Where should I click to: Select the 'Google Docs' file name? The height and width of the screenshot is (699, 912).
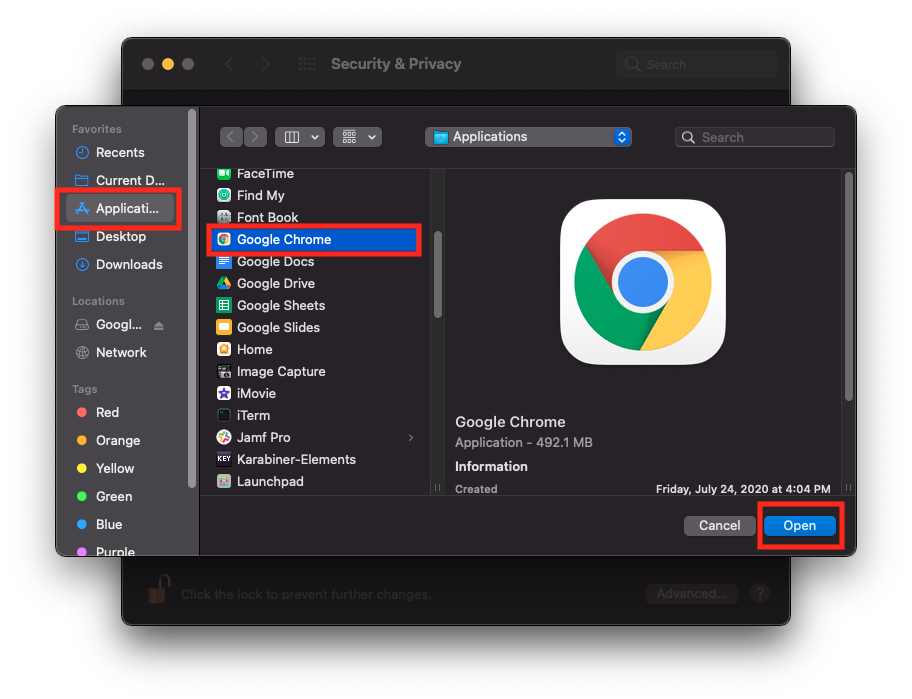[275, 262]
